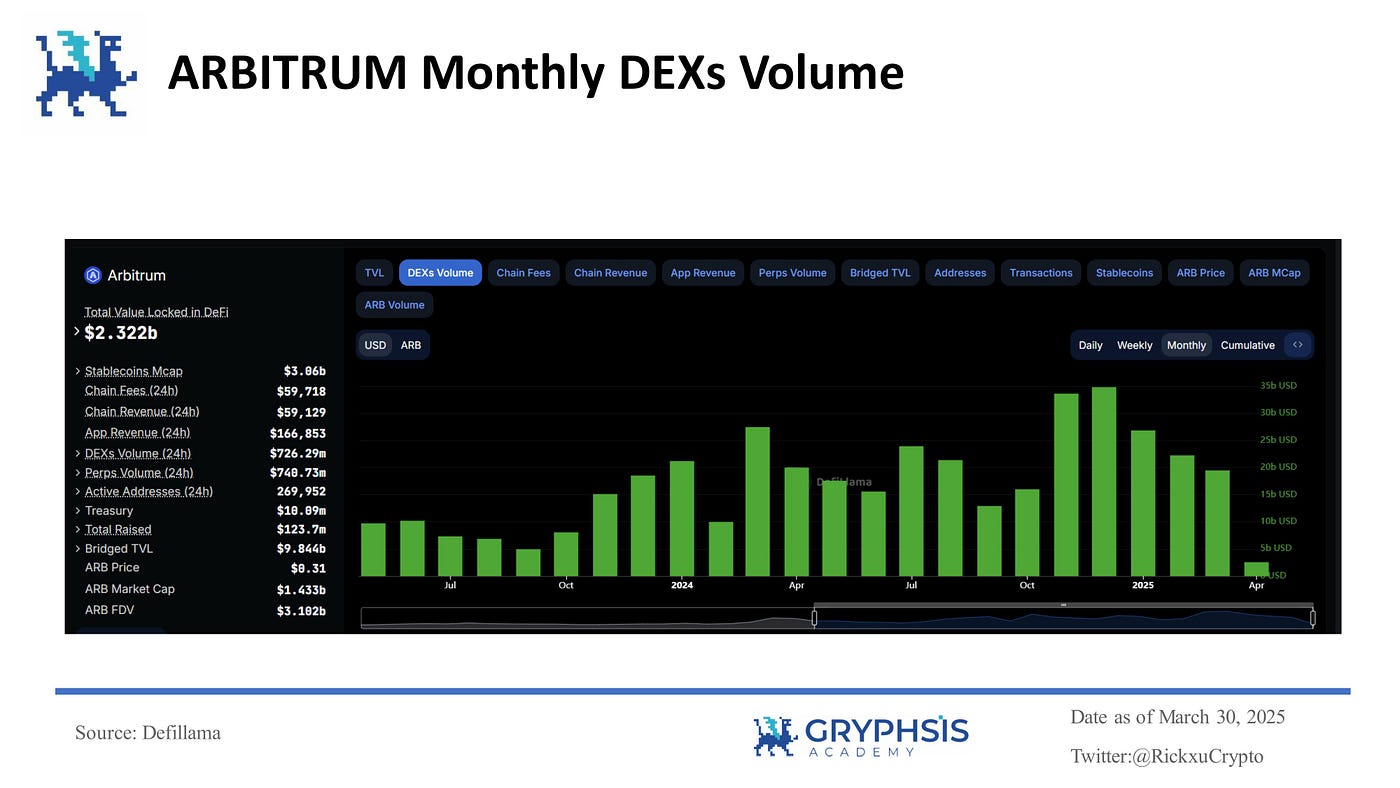Click the $2.322b TVL value
This screenshot has width=1400, height=788.
[x=121, y=333]
